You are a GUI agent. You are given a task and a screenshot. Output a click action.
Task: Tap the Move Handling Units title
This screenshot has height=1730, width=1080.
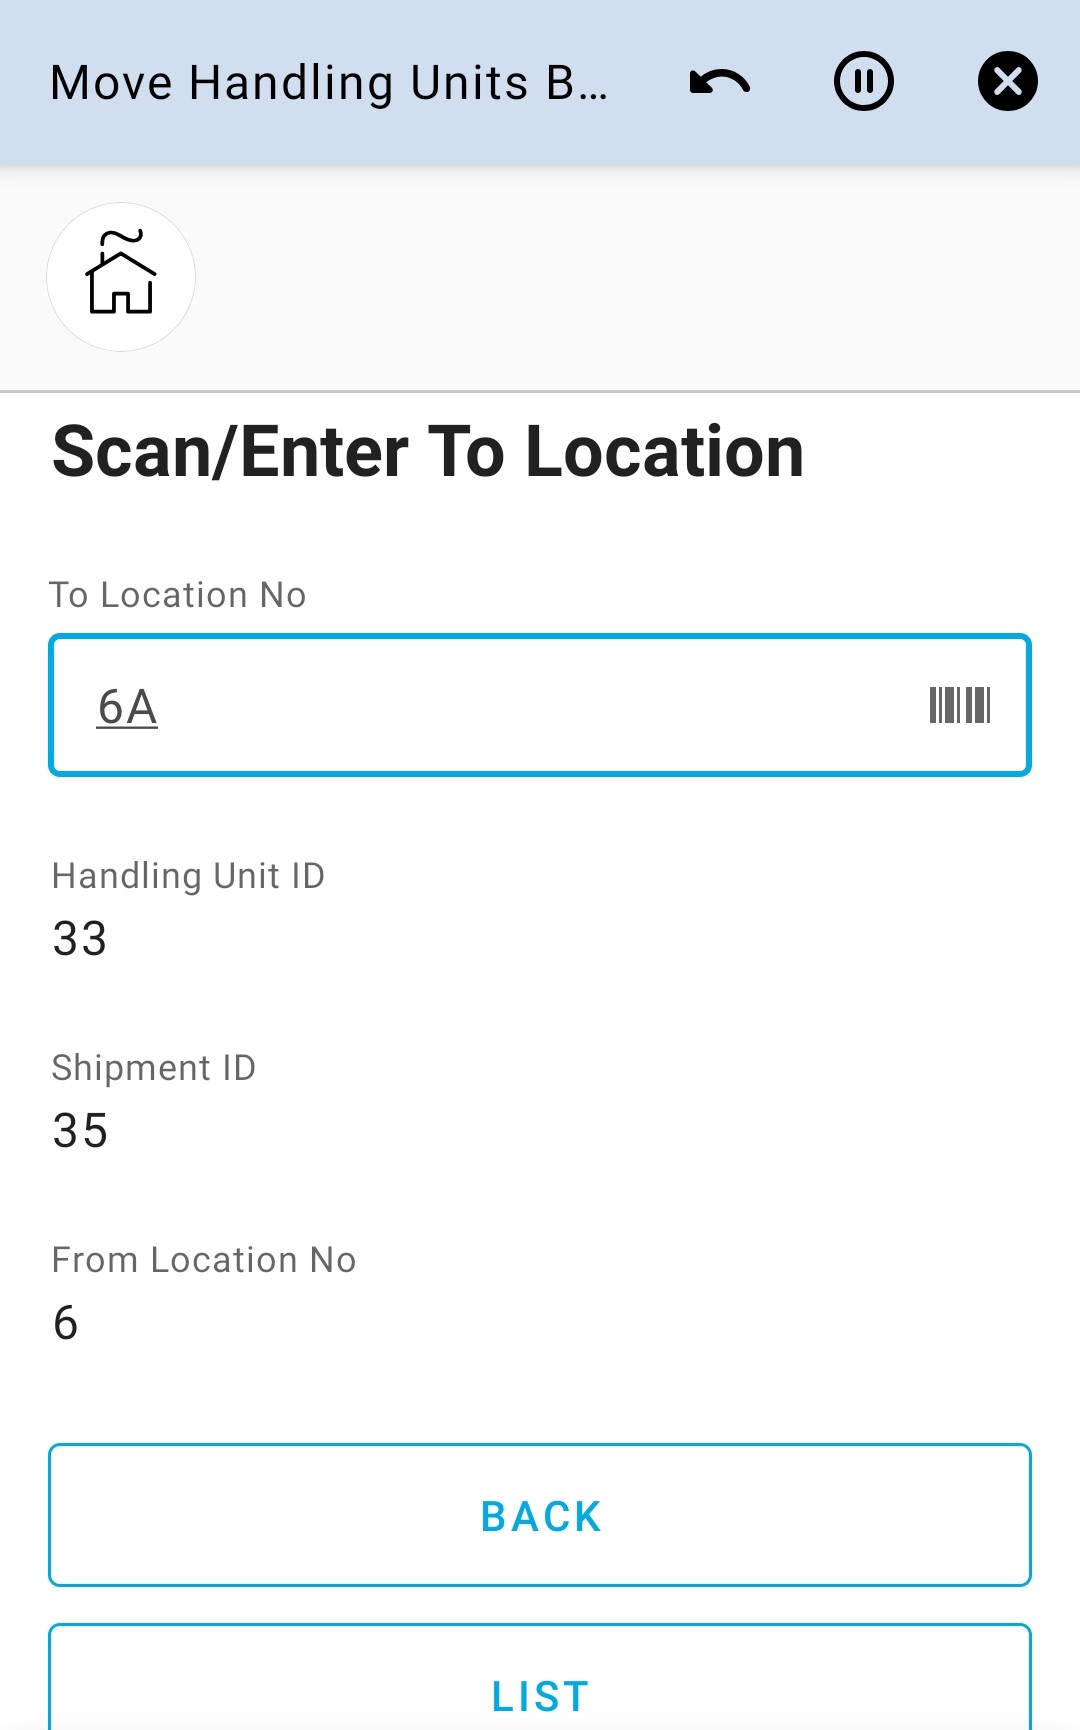330,82
